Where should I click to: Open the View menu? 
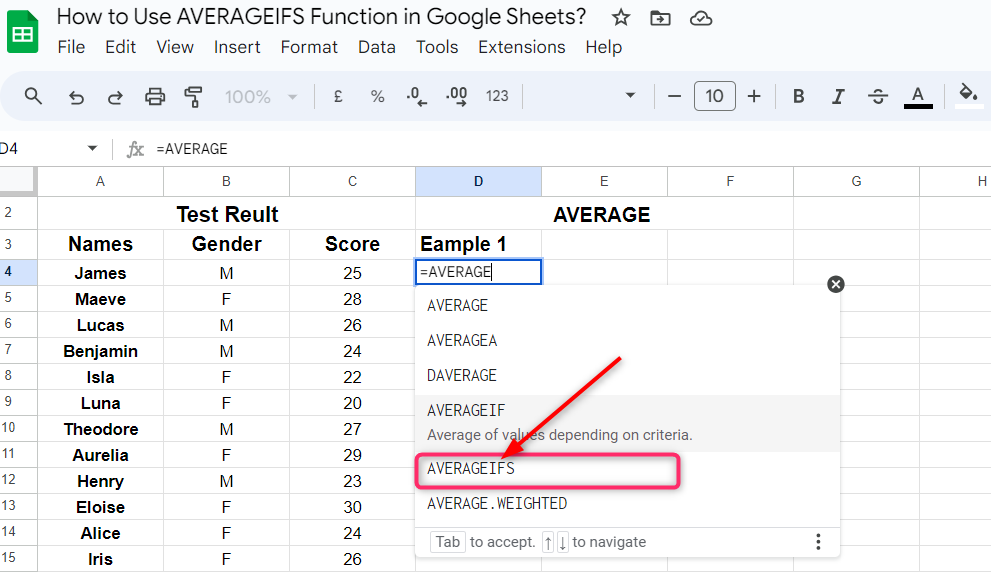[175, 47]
